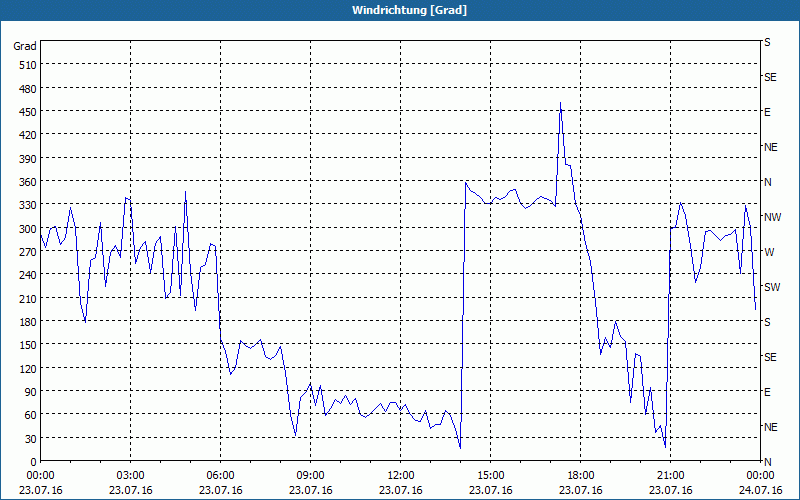Select the 23.07.16 date below 18:00

[x=581, y=490]
